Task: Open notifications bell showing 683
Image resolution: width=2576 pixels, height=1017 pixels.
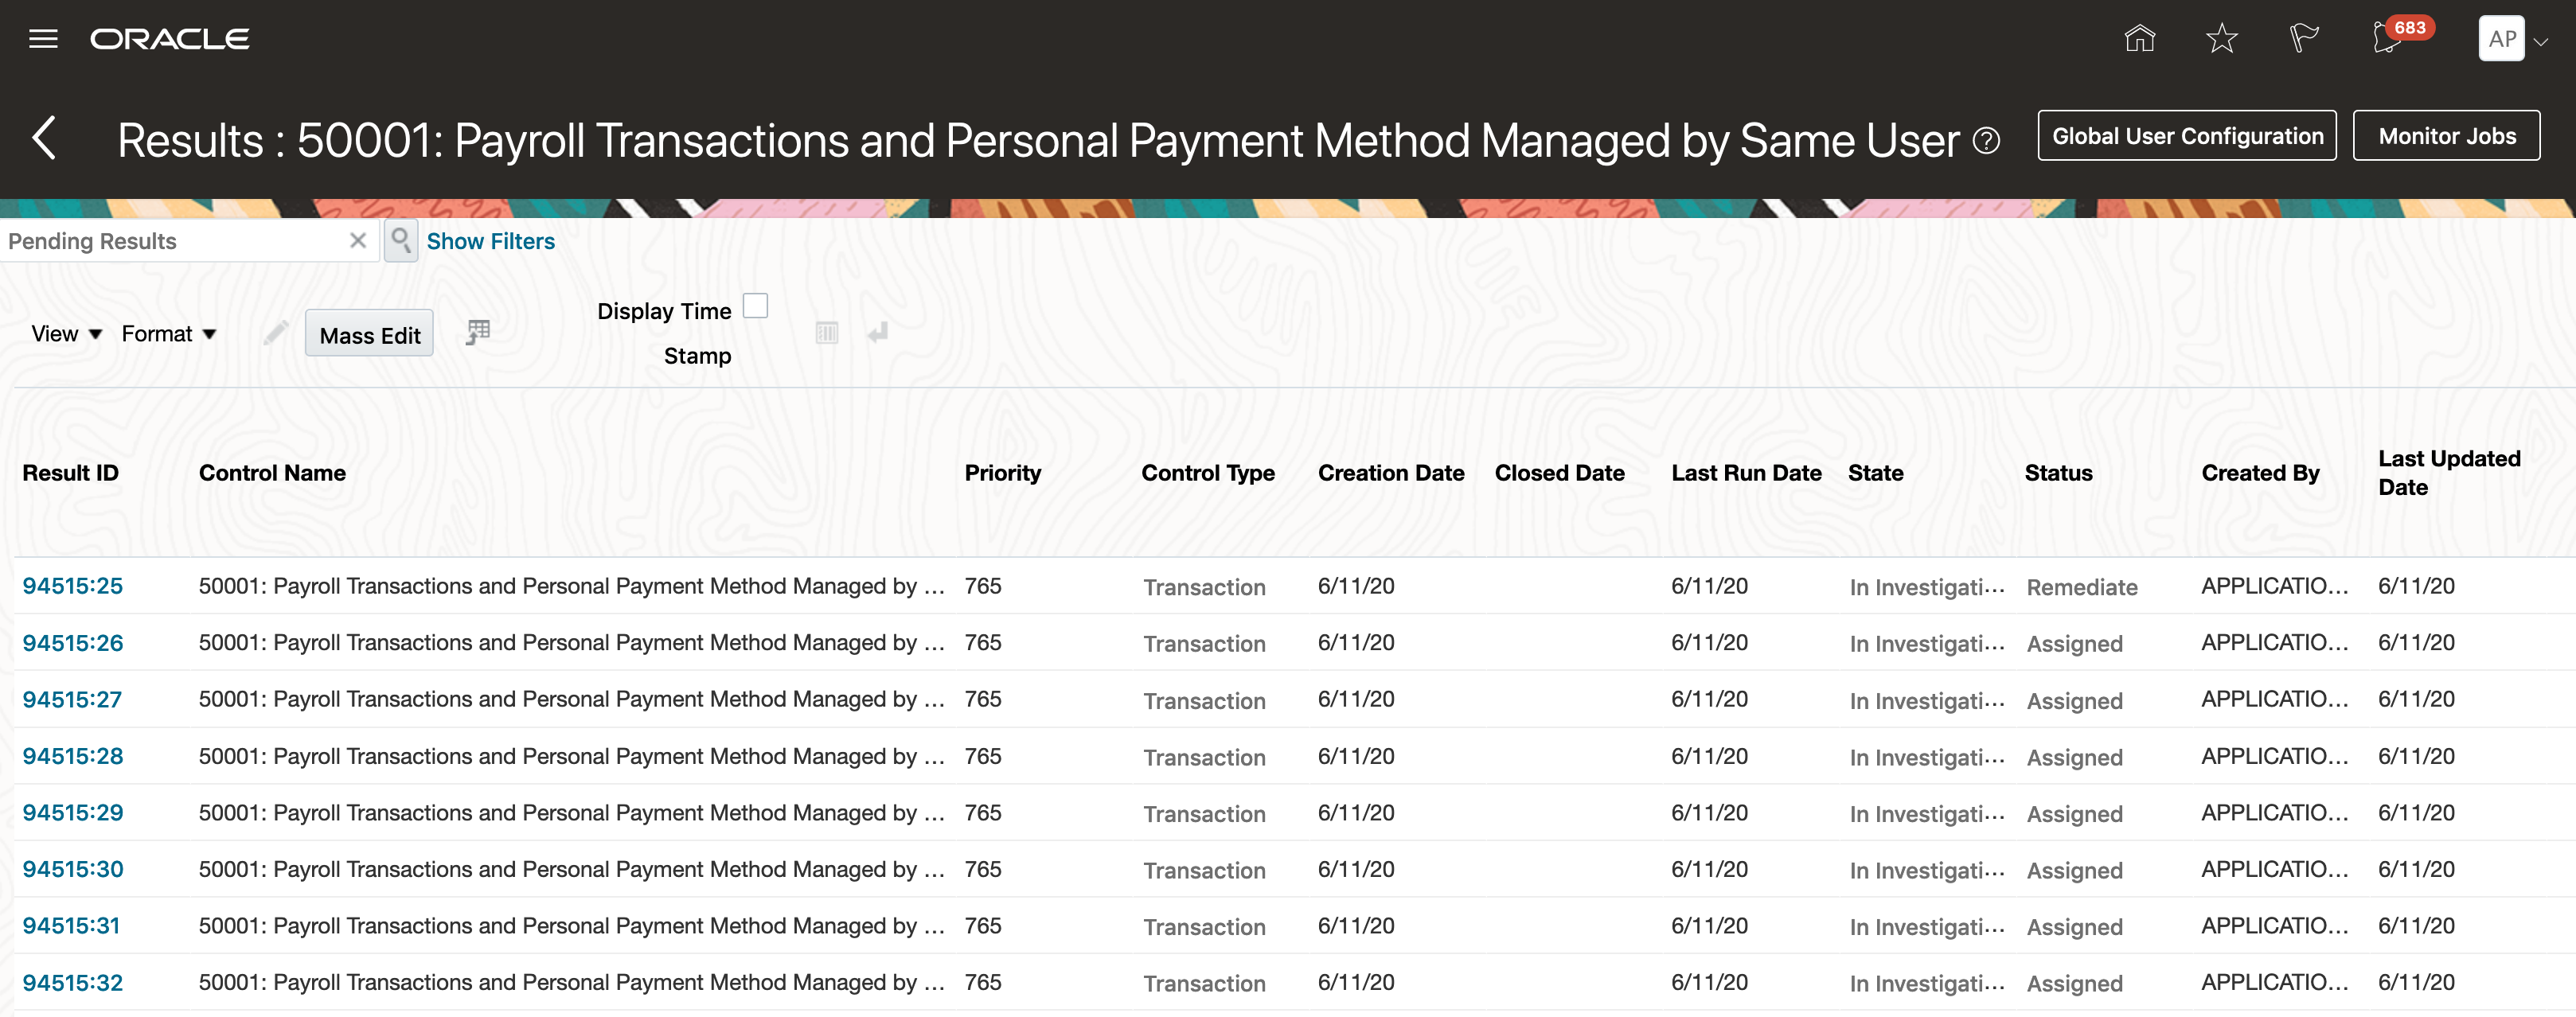Action: [x=2388, y=39]
